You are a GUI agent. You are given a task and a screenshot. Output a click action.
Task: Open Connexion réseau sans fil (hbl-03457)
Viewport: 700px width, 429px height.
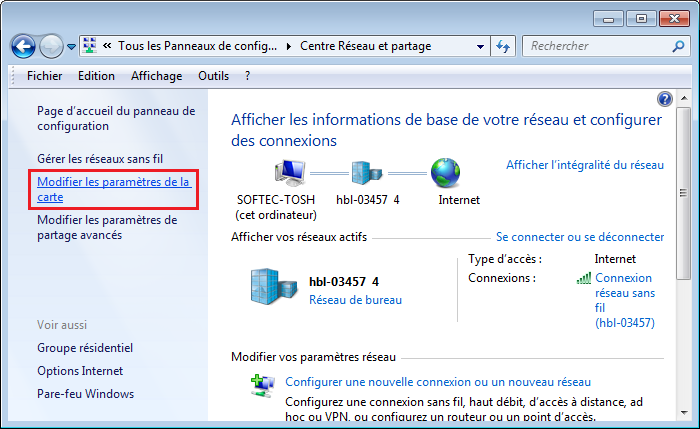625,300
